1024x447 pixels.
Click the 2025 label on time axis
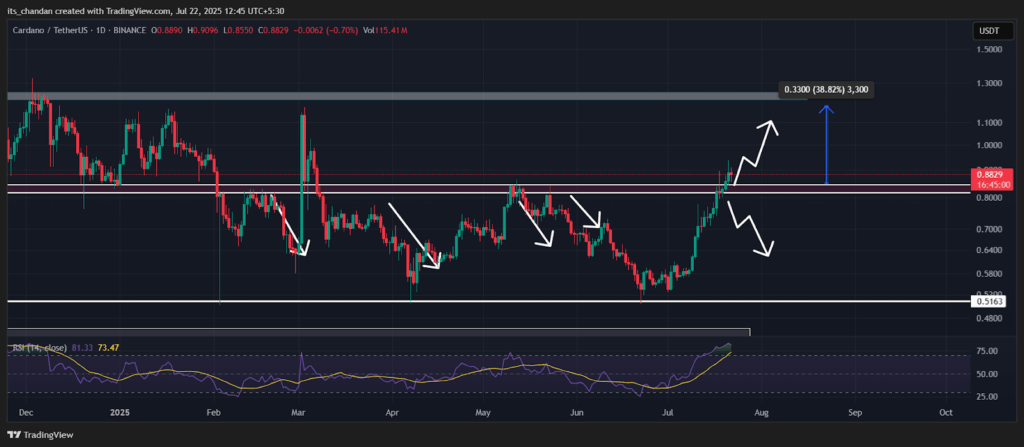(x=120, y=413)
